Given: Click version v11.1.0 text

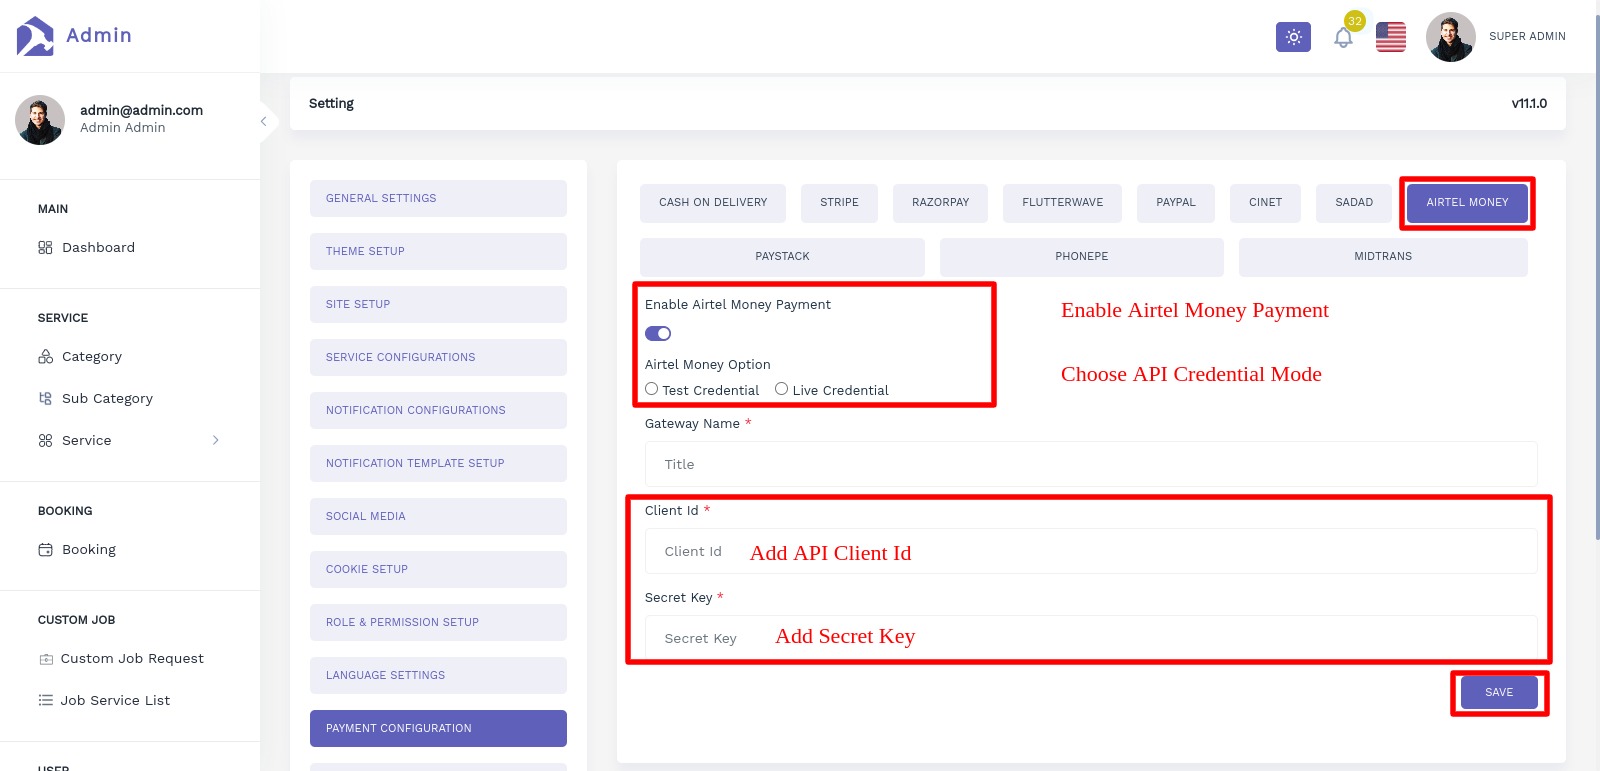Looking at the screenshot, I should pyautogui.click(x=1529, y=103).
